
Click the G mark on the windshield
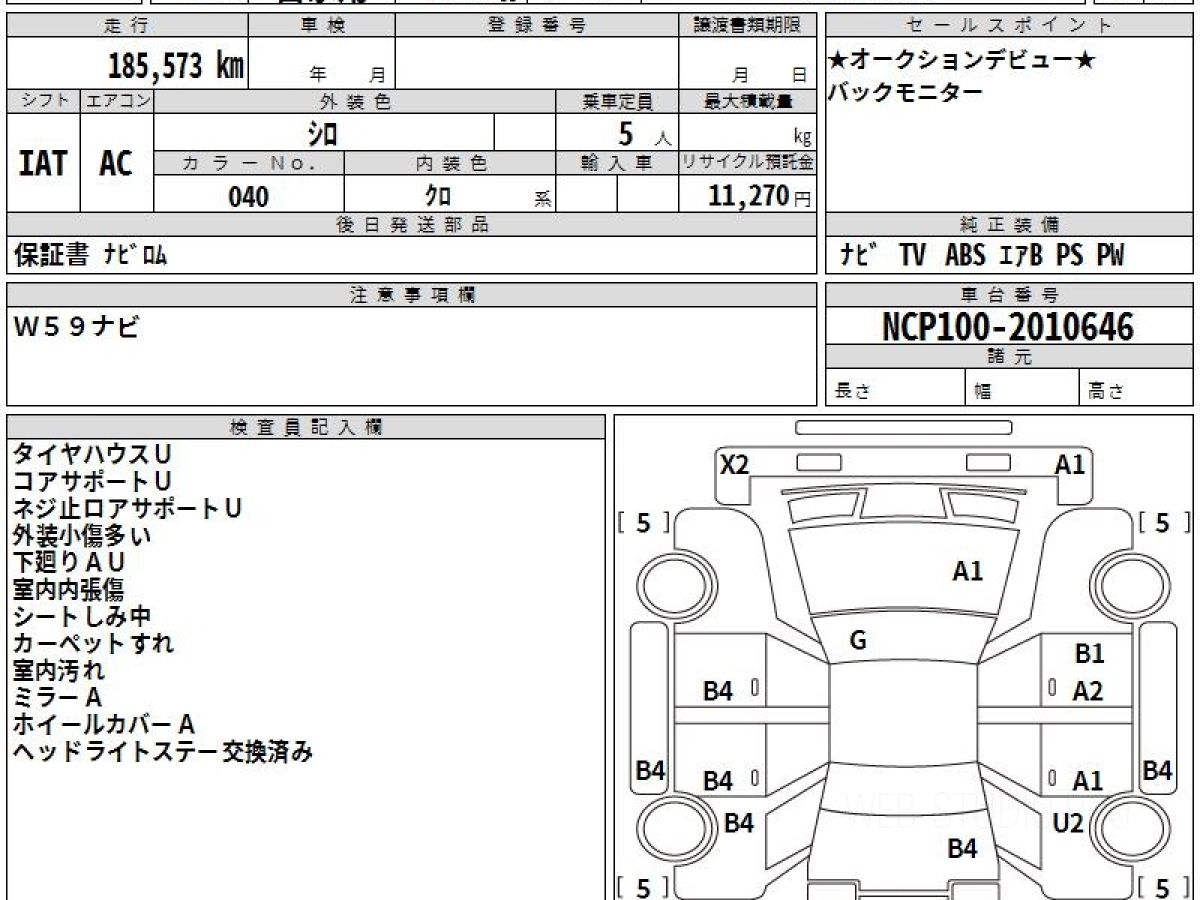858,641
